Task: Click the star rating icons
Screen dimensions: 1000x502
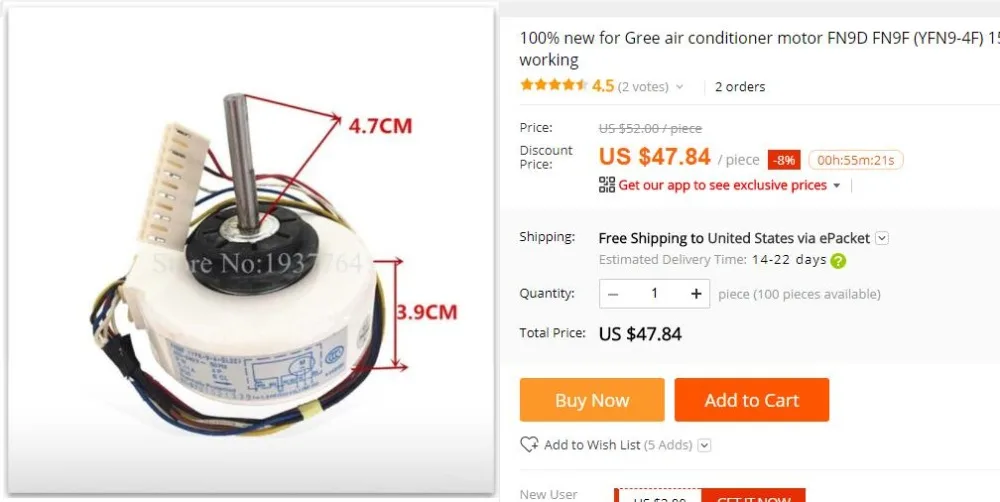Action: point(554,85)
